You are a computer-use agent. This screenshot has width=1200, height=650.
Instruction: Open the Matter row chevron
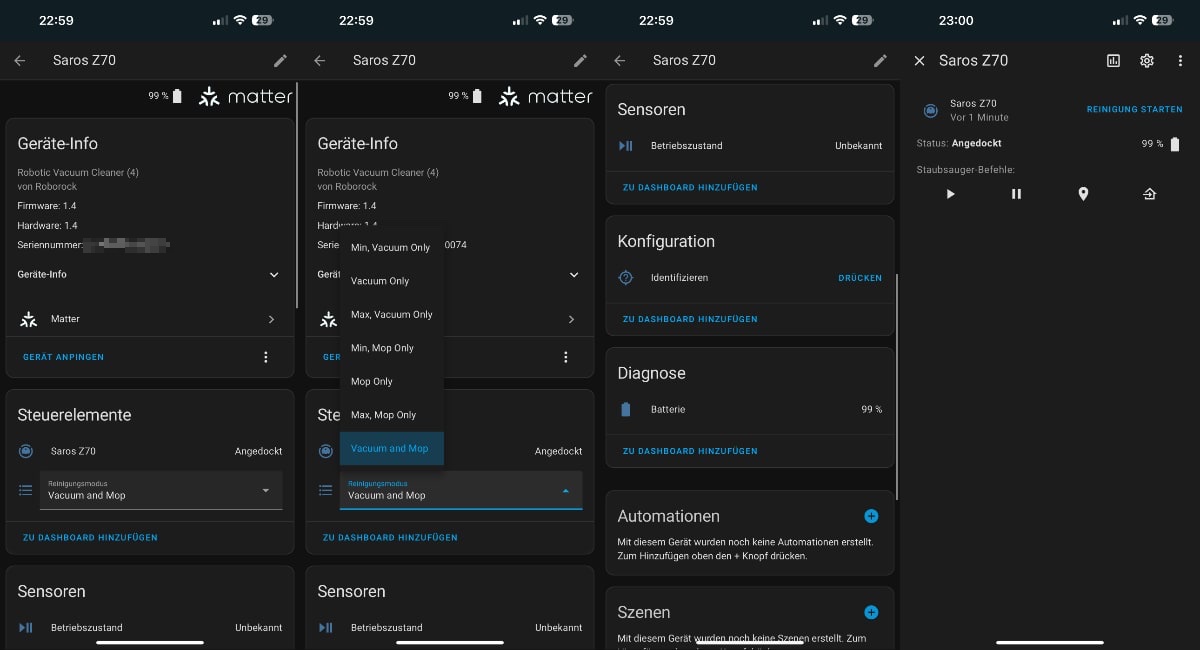(271, 319)
